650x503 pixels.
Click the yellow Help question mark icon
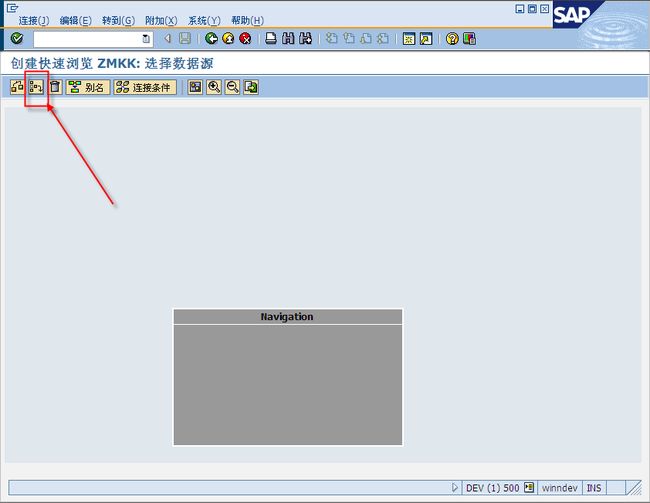[452, 39]
